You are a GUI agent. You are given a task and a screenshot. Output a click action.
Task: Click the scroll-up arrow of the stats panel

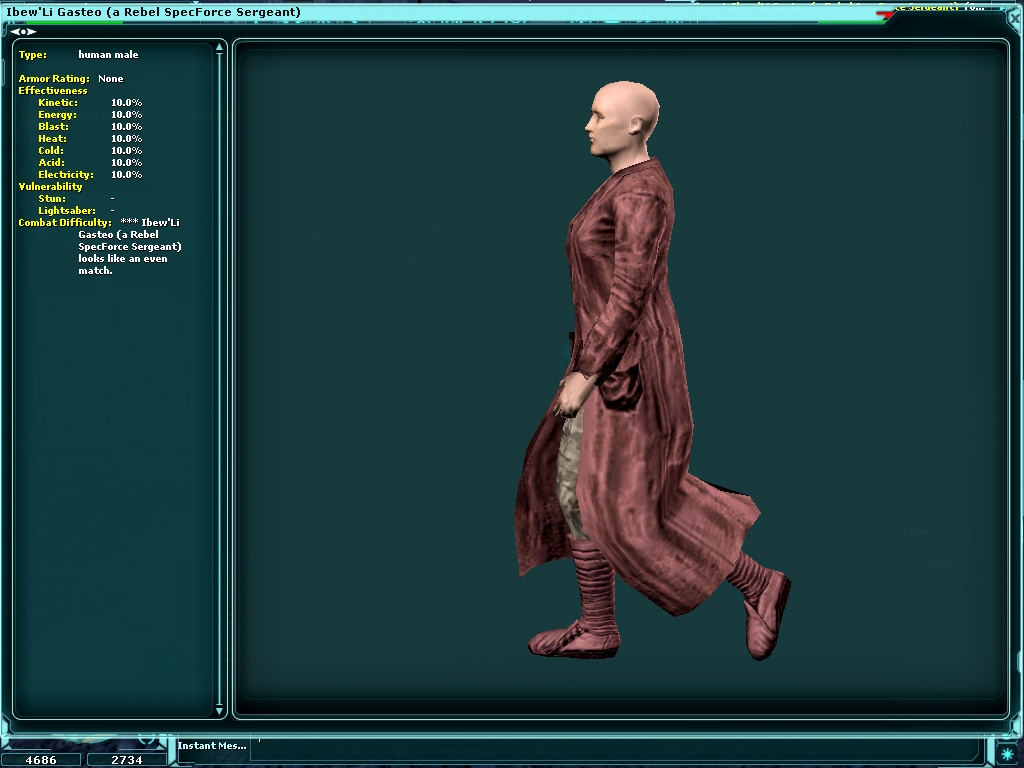coord(219,48)
